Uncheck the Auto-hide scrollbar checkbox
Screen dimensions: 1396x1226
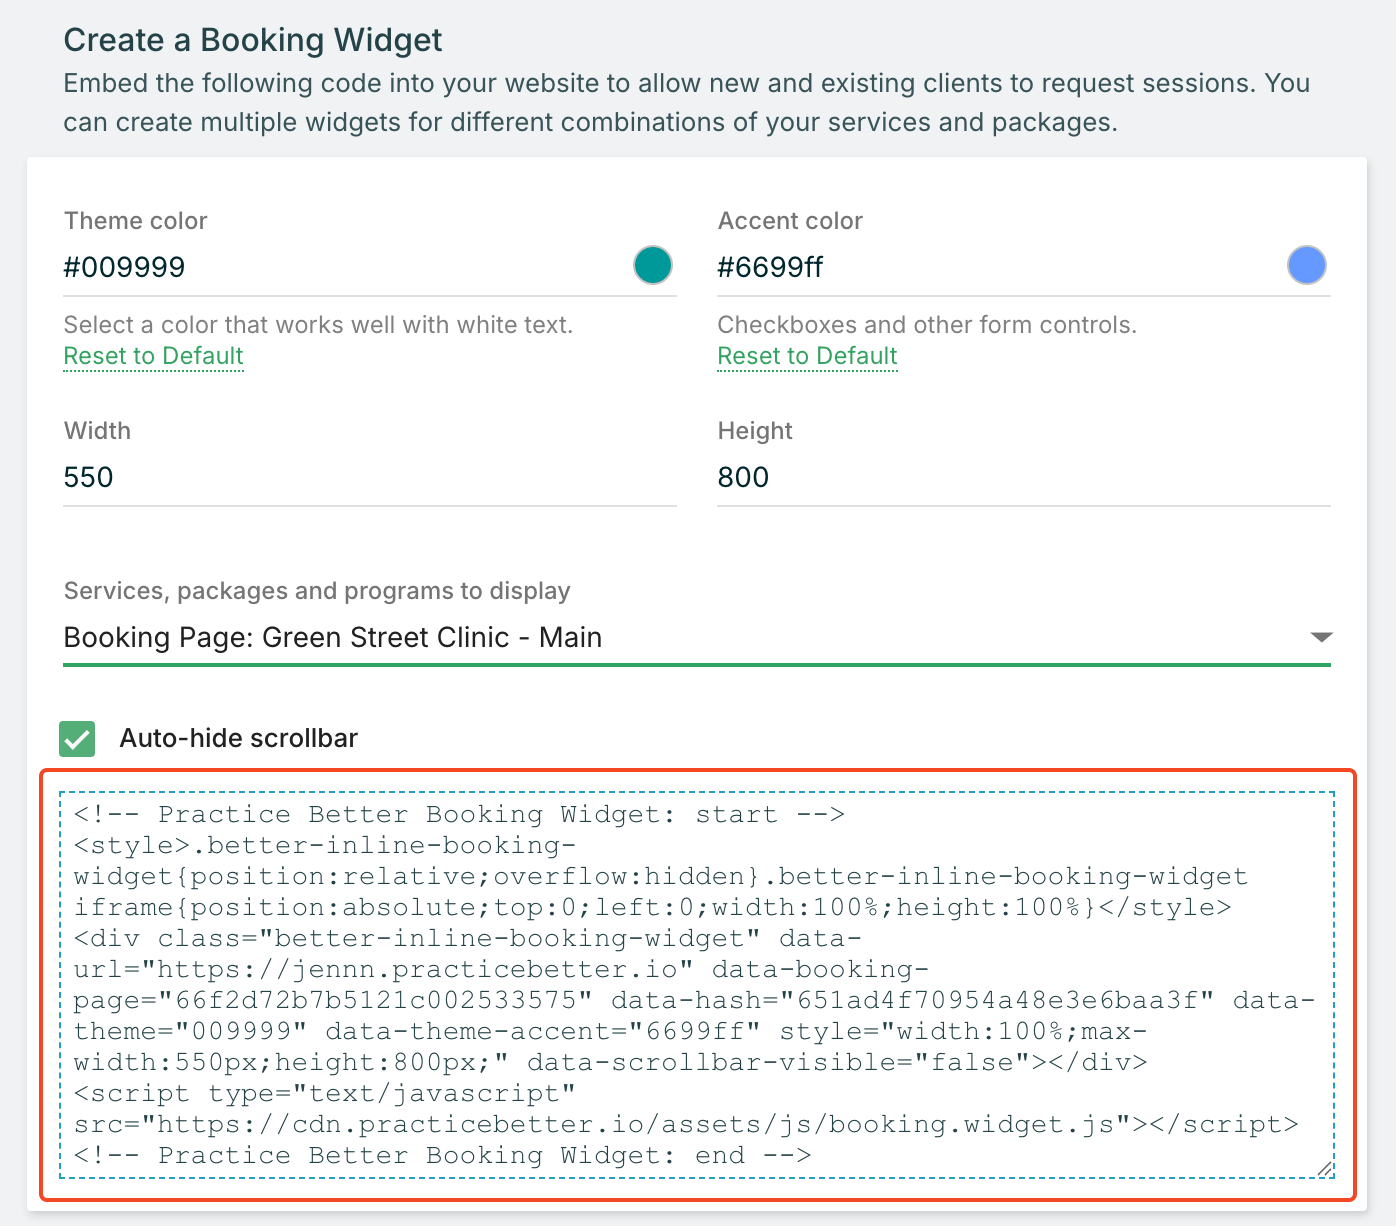[x=77, y=739]
